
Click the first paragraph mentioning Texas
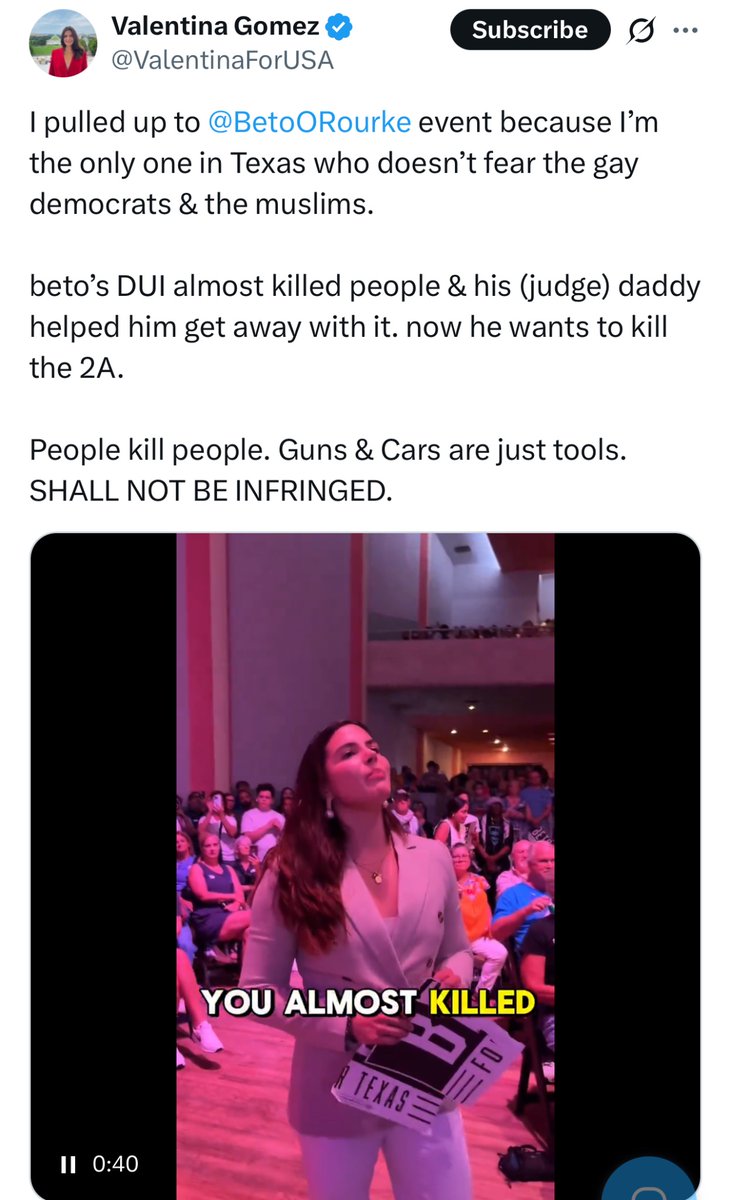[x=345, y=163]
